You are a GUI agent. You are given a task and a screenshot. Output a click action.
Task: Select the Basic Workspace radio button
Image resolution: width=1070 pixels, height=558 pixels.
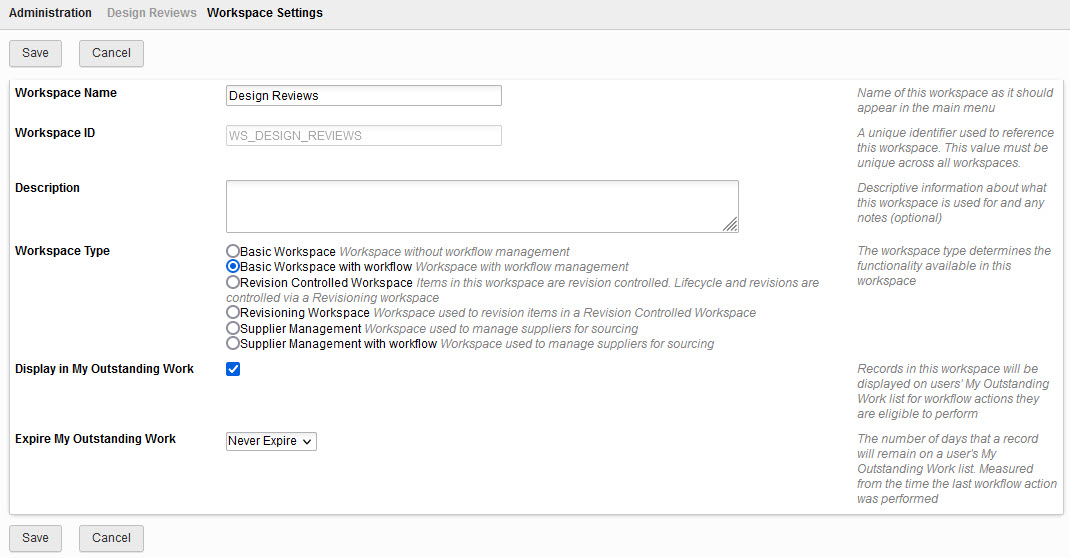point(233,252)
